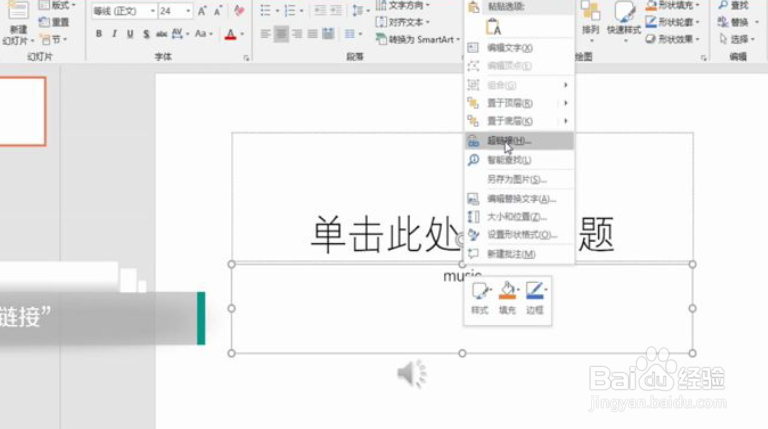Click the red Font Color A swatch

pos(230,34)
